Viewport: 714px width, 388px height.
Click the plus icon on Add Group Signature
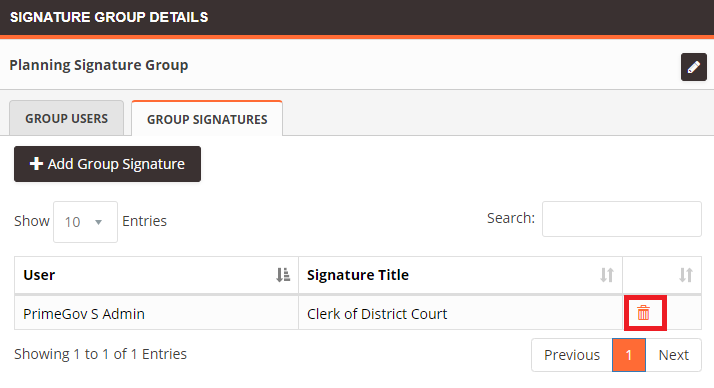click(36, 163)
